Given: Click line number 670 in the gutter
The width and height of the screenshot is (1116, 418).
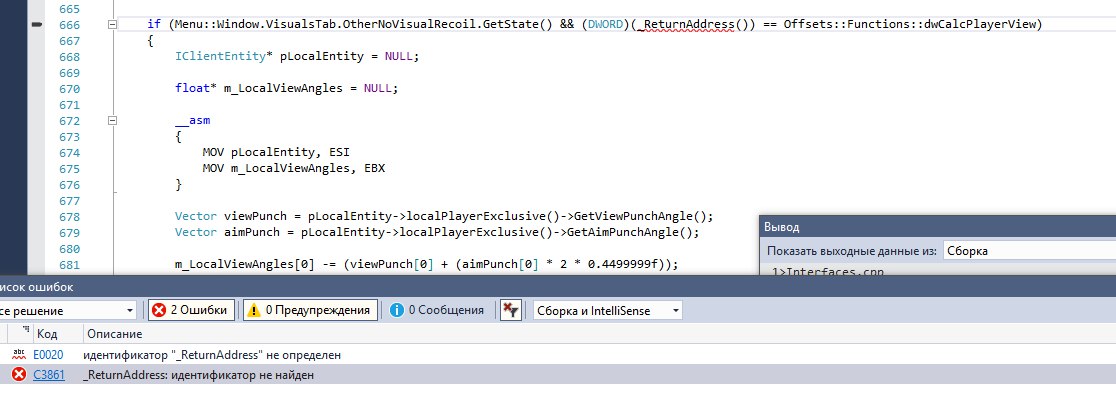Looking at the screenshot, I should pyautogui.click(x=70, y=89).
